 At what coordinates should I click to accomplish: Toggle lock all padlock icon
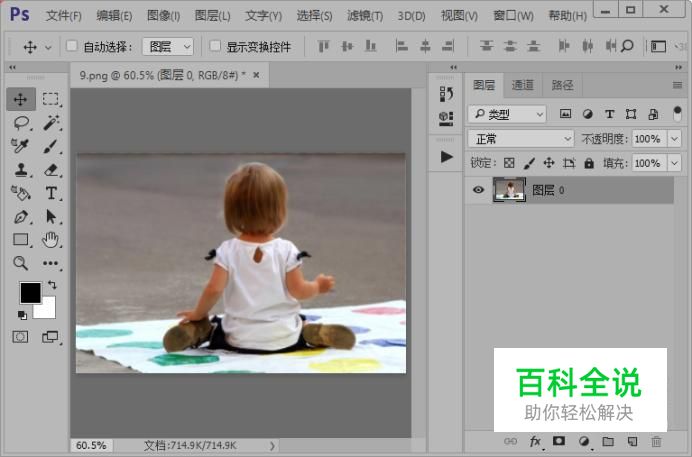pos(589,163)
